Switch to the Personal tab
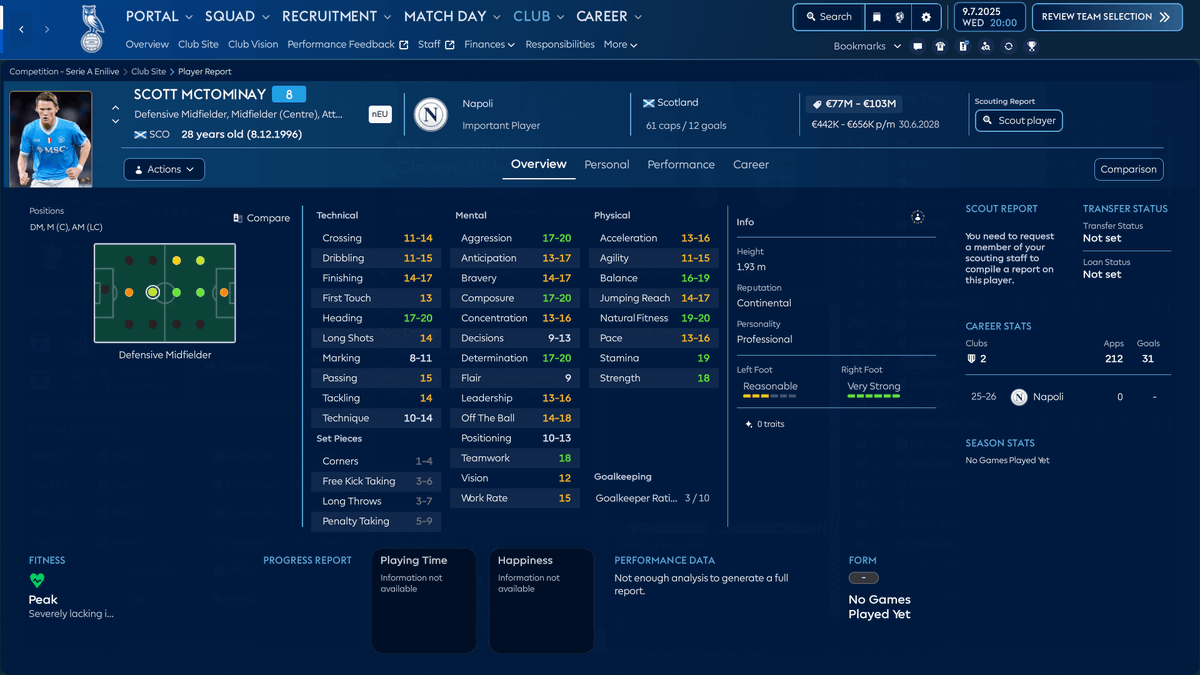1200x675 pixels. click(x=607, y=164)
